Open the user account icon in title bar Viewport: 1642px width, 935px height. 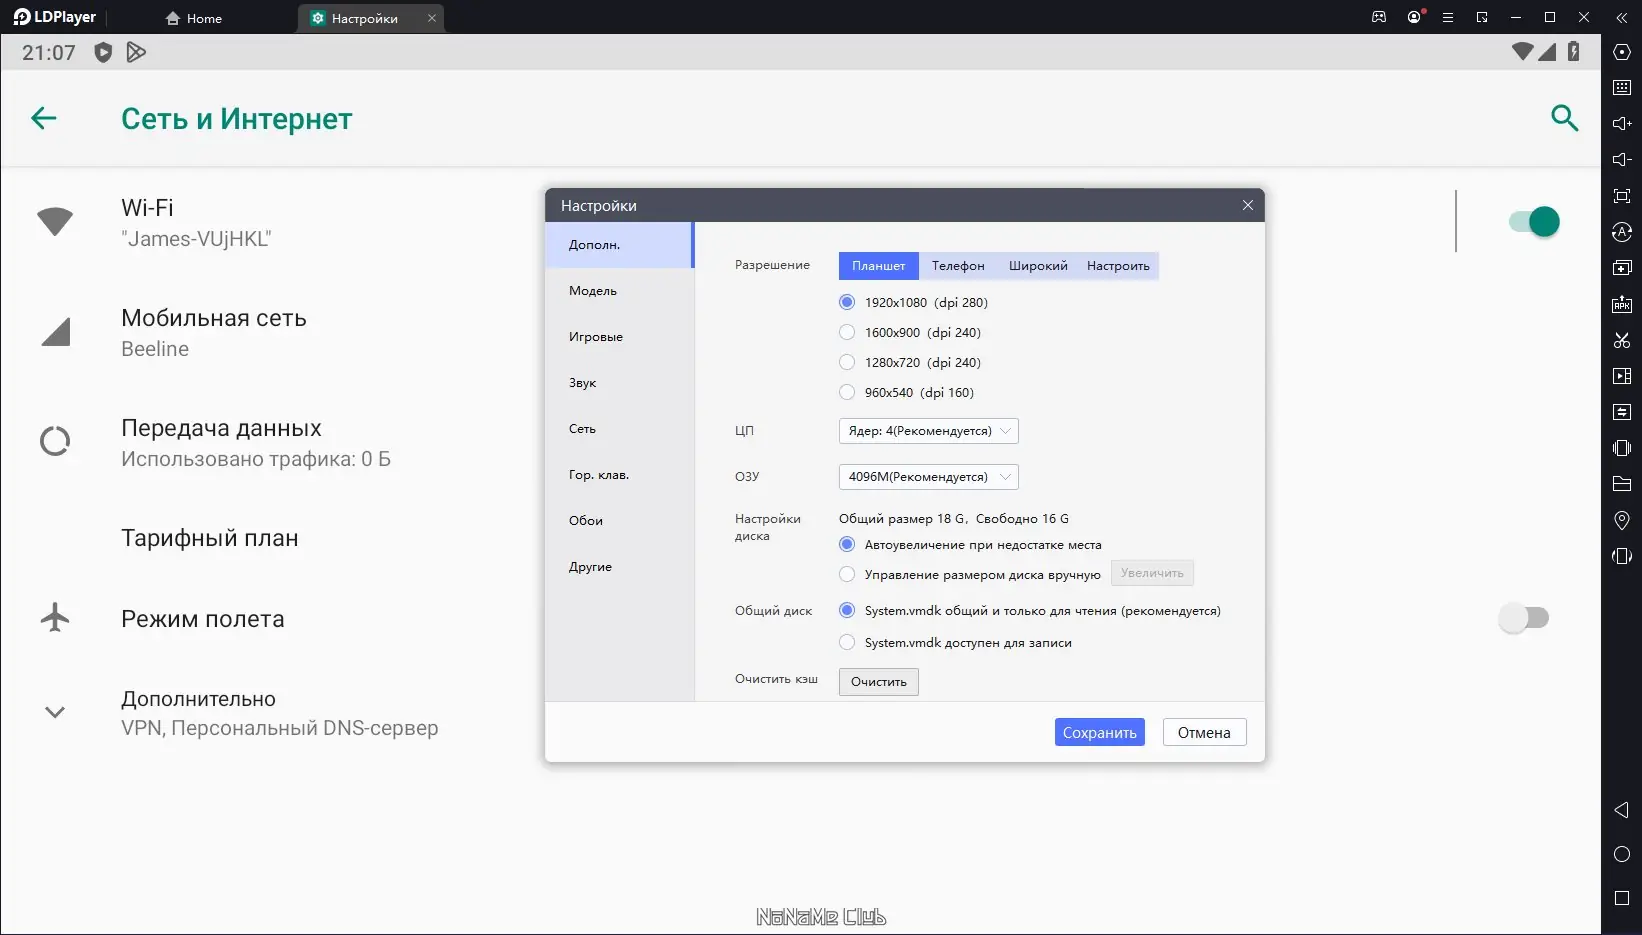(1414, 17)
